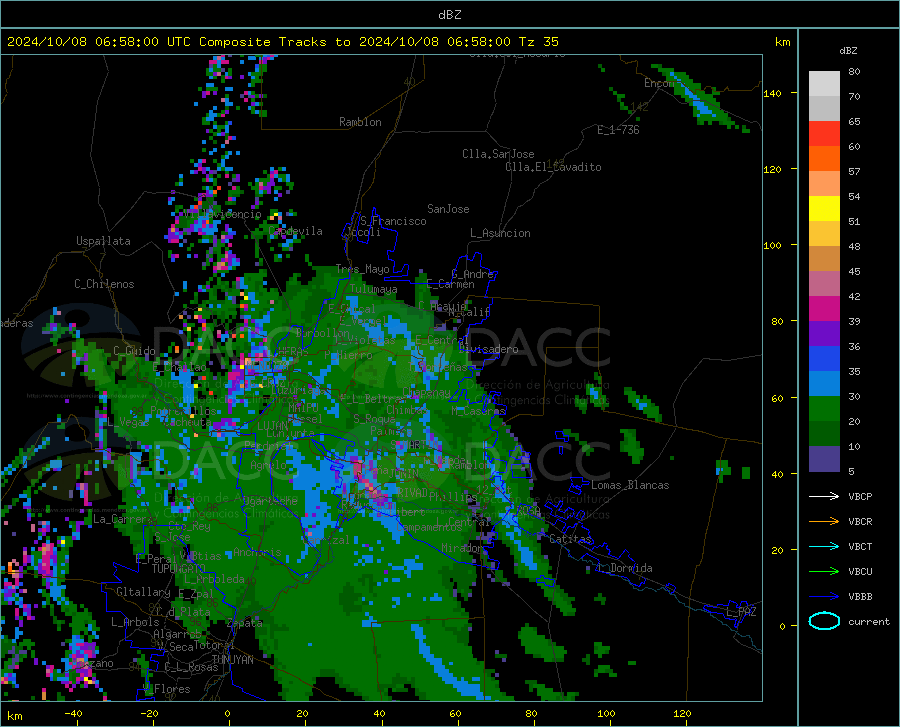This screenshot has width=900, height=727.
Task: Click the 'dBZ' heading above the color legend
Action: point(848,50)
